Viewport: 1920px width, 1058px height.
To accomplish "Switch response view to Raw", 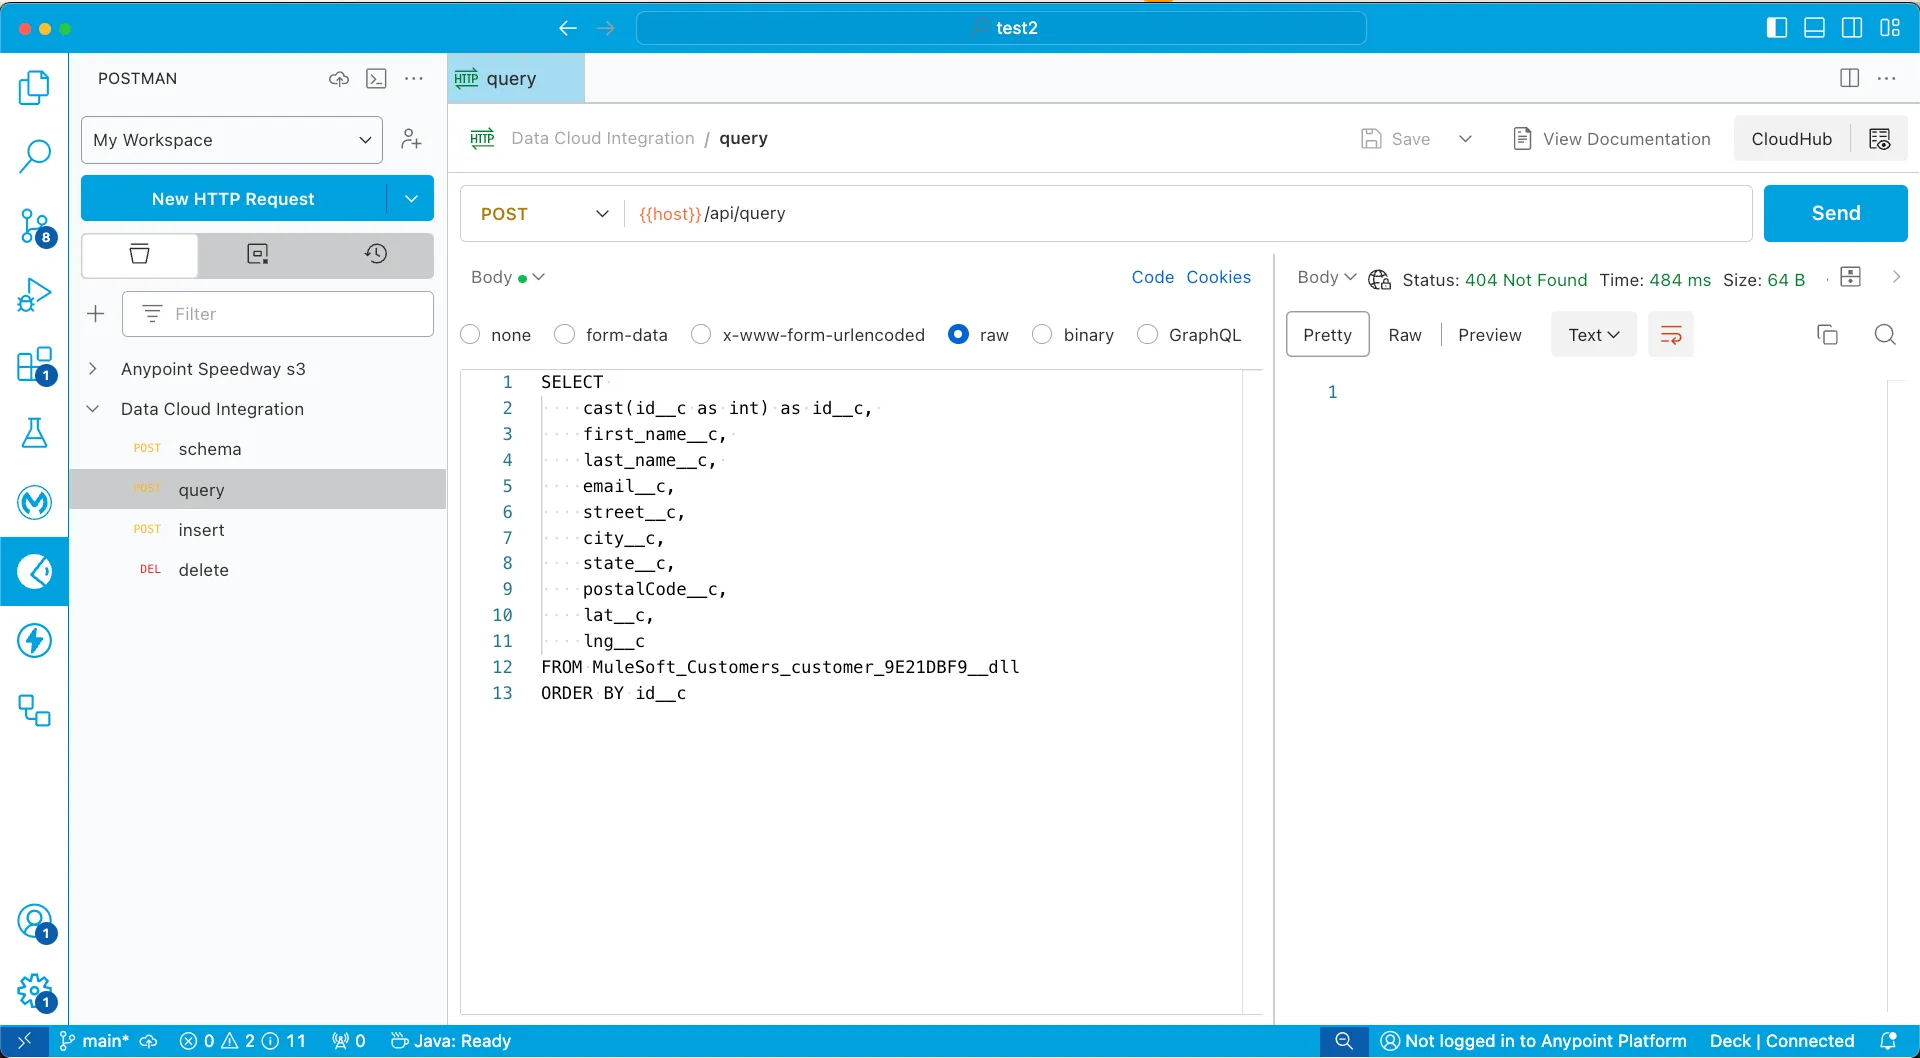I will coord(1404,335).
